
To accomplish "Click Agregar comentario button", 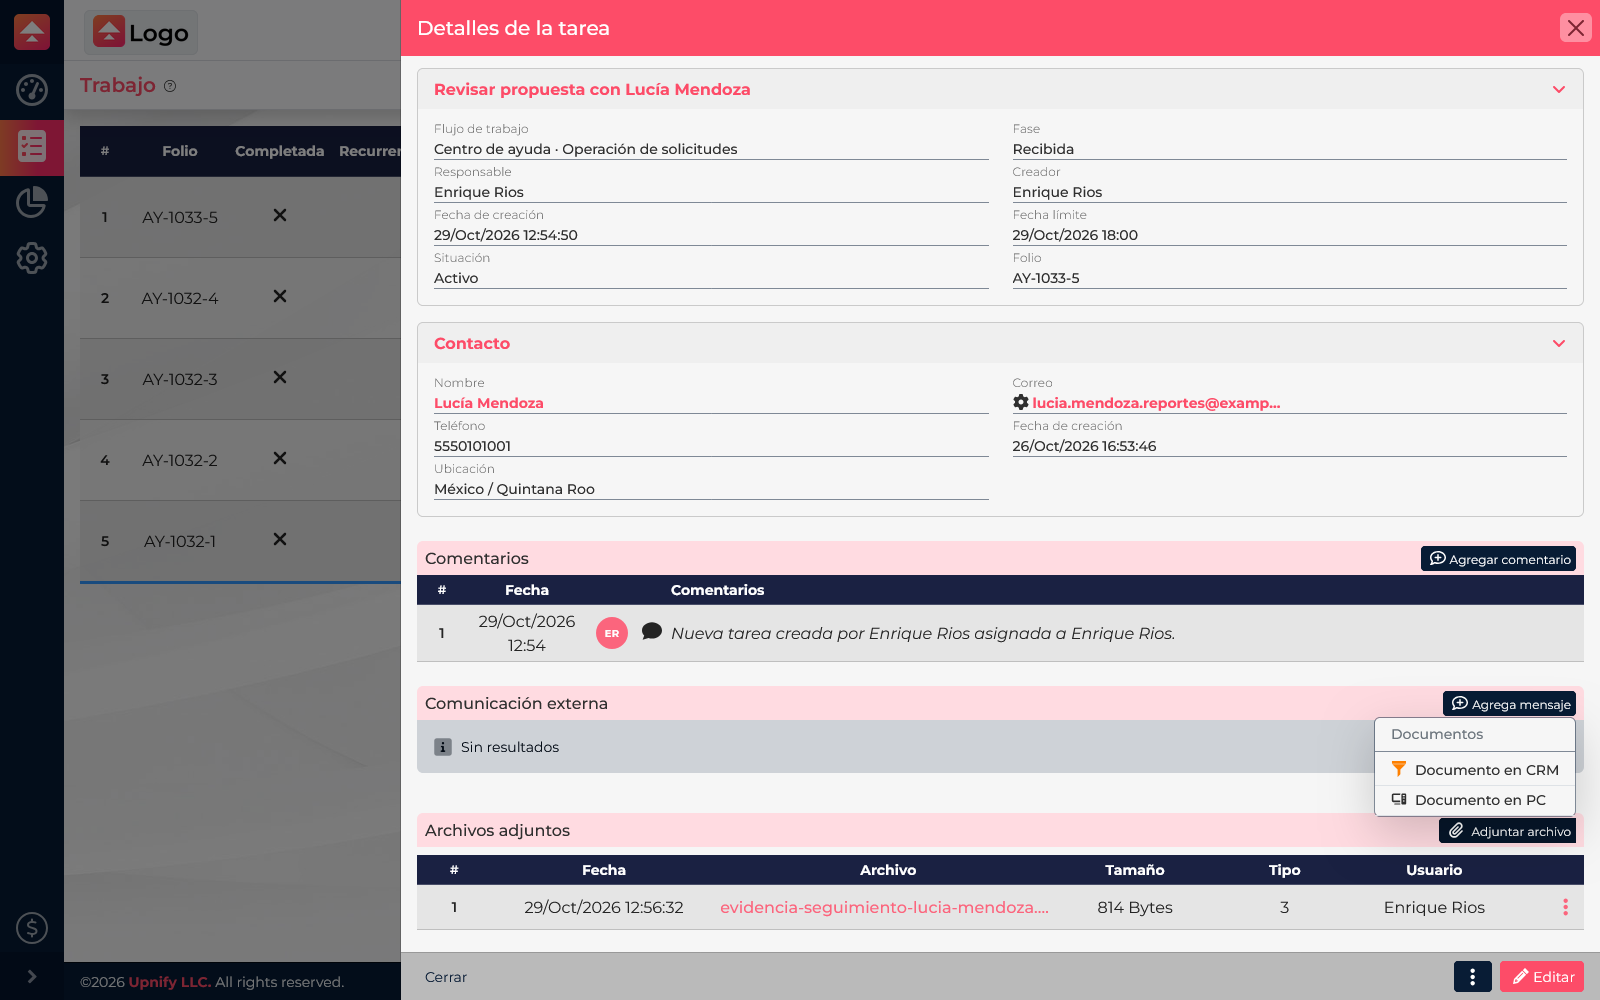I will pyautogui.click(x=1498, y=559).
